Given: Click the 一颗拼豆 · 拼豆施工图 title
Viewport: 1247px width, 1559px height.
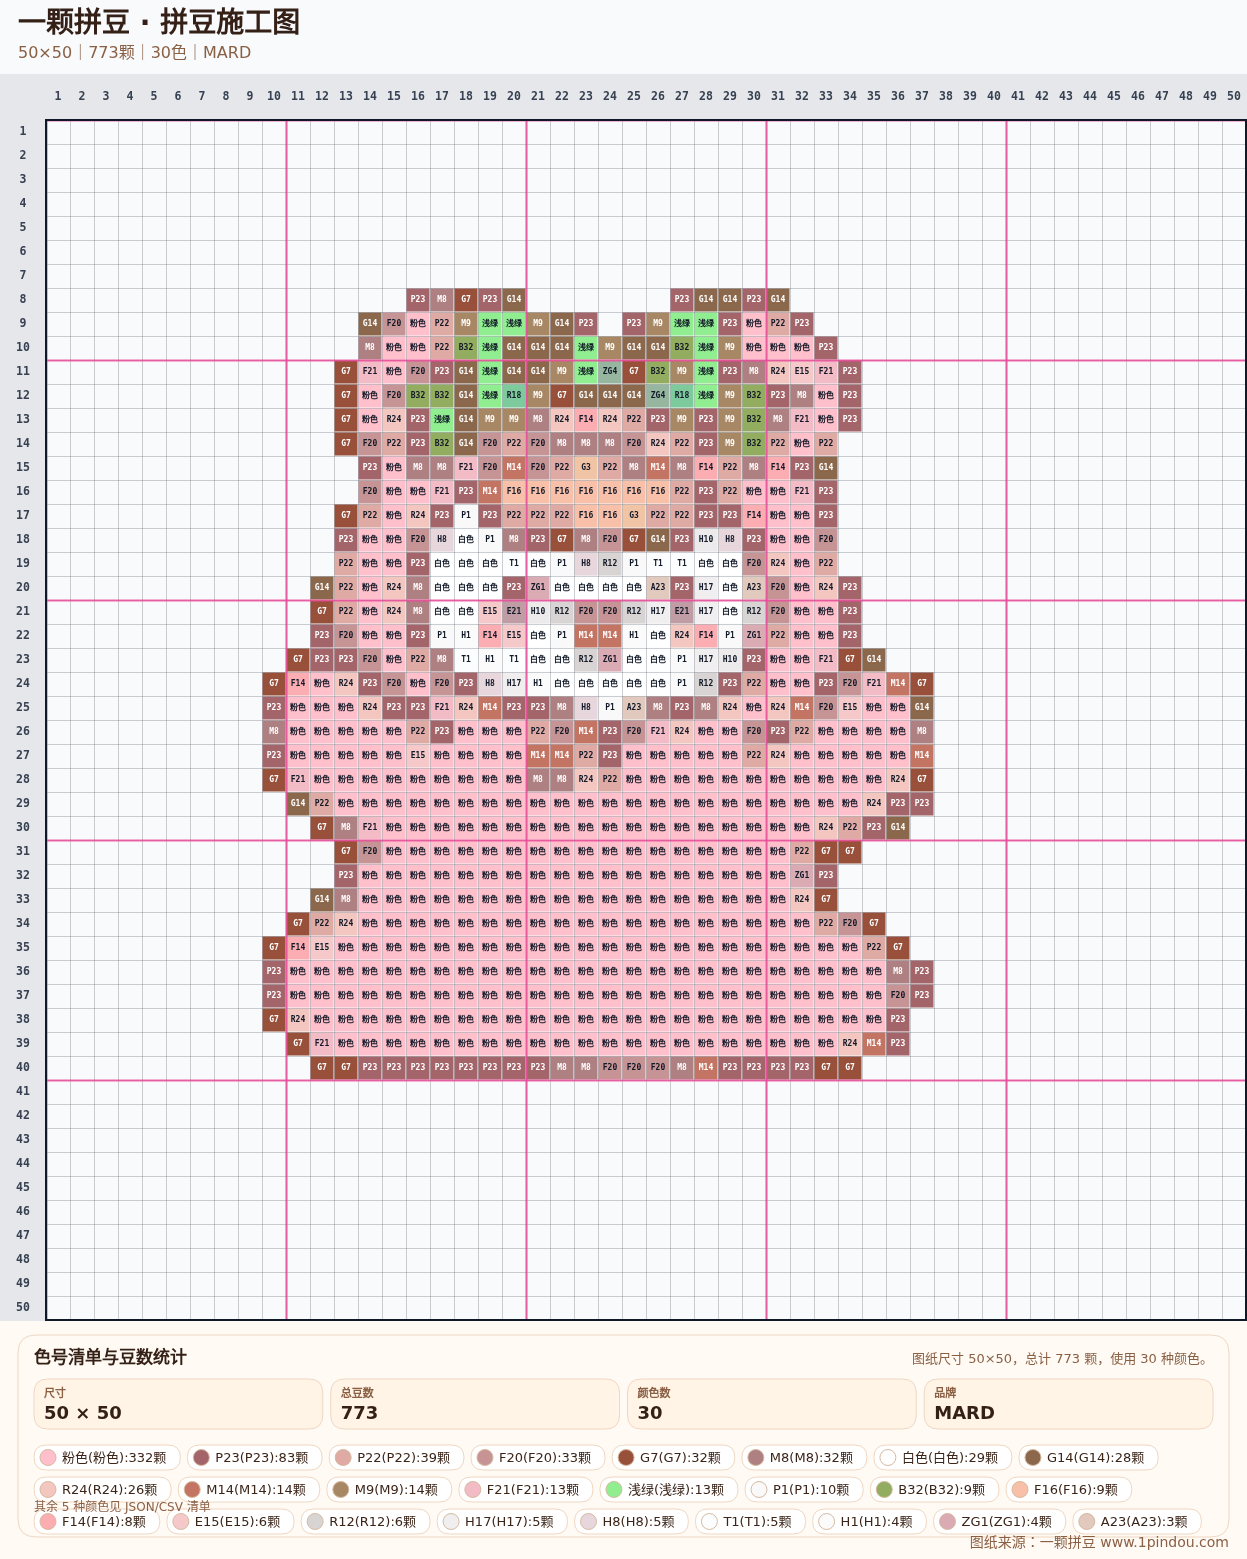Looking at the screenshot, I should [159, 21].
